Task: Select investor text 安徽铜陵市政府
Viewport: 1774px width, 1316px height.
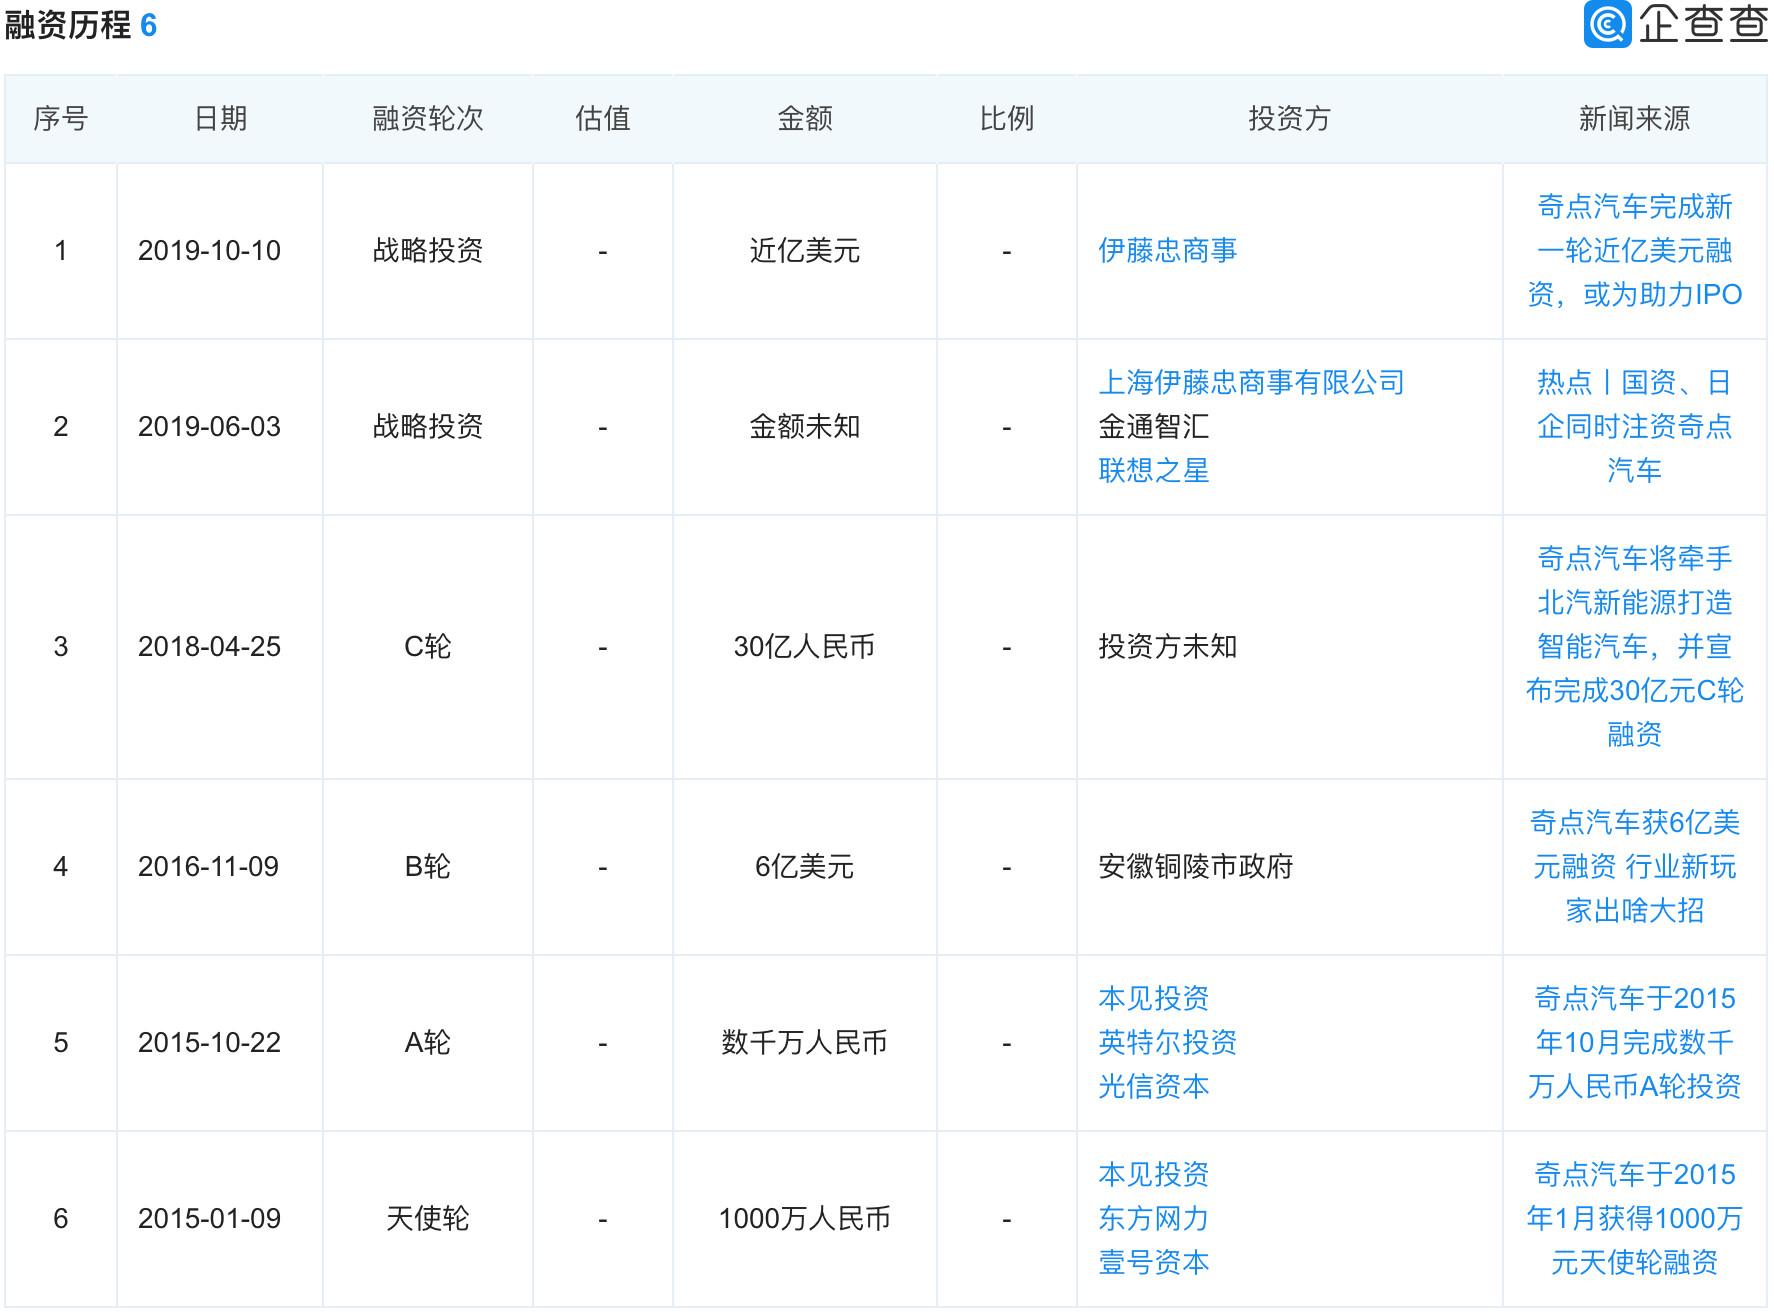Action: point(1195,866)
